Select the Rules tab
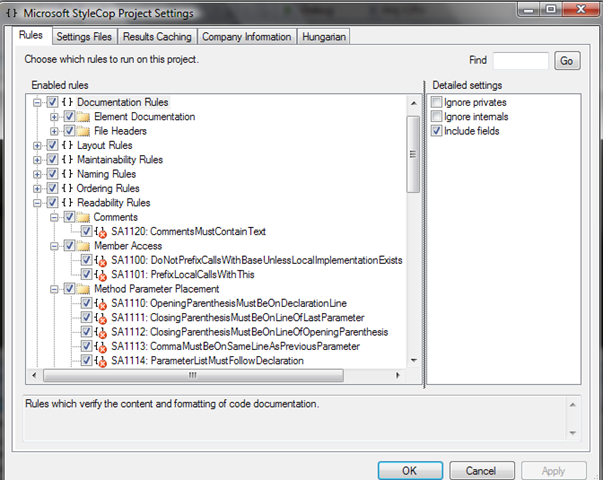This screenshot has height=480, width=603. (31, 35)
